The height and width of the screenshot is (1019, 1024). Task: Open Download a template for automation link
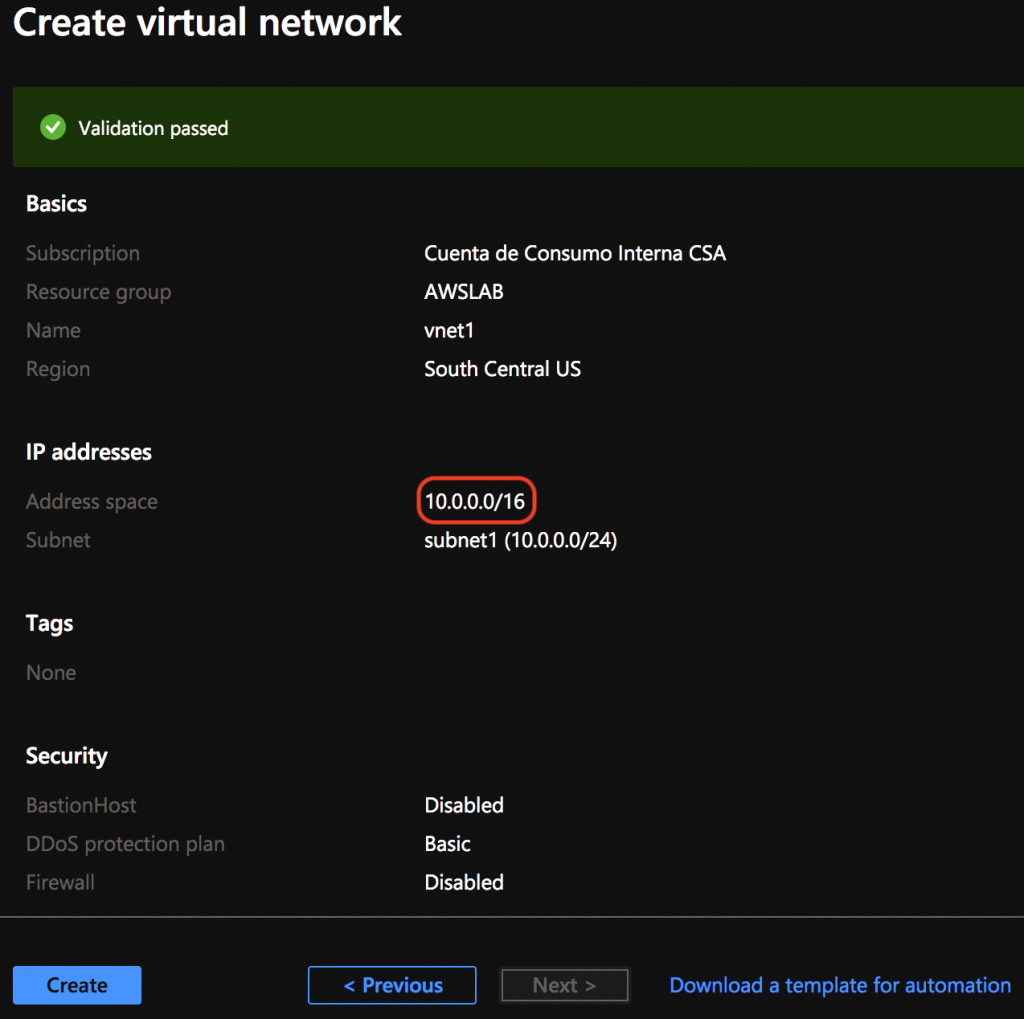pos(840,985)
